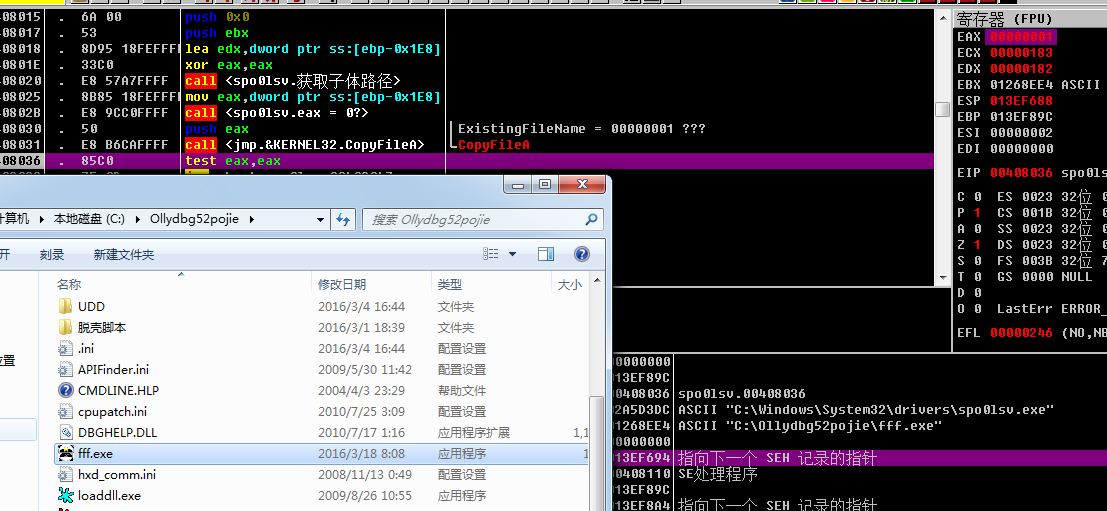1107x511 pixels.
Task: Select the CMDLINE.HLP help file icon
Action: tap(66, 390)
